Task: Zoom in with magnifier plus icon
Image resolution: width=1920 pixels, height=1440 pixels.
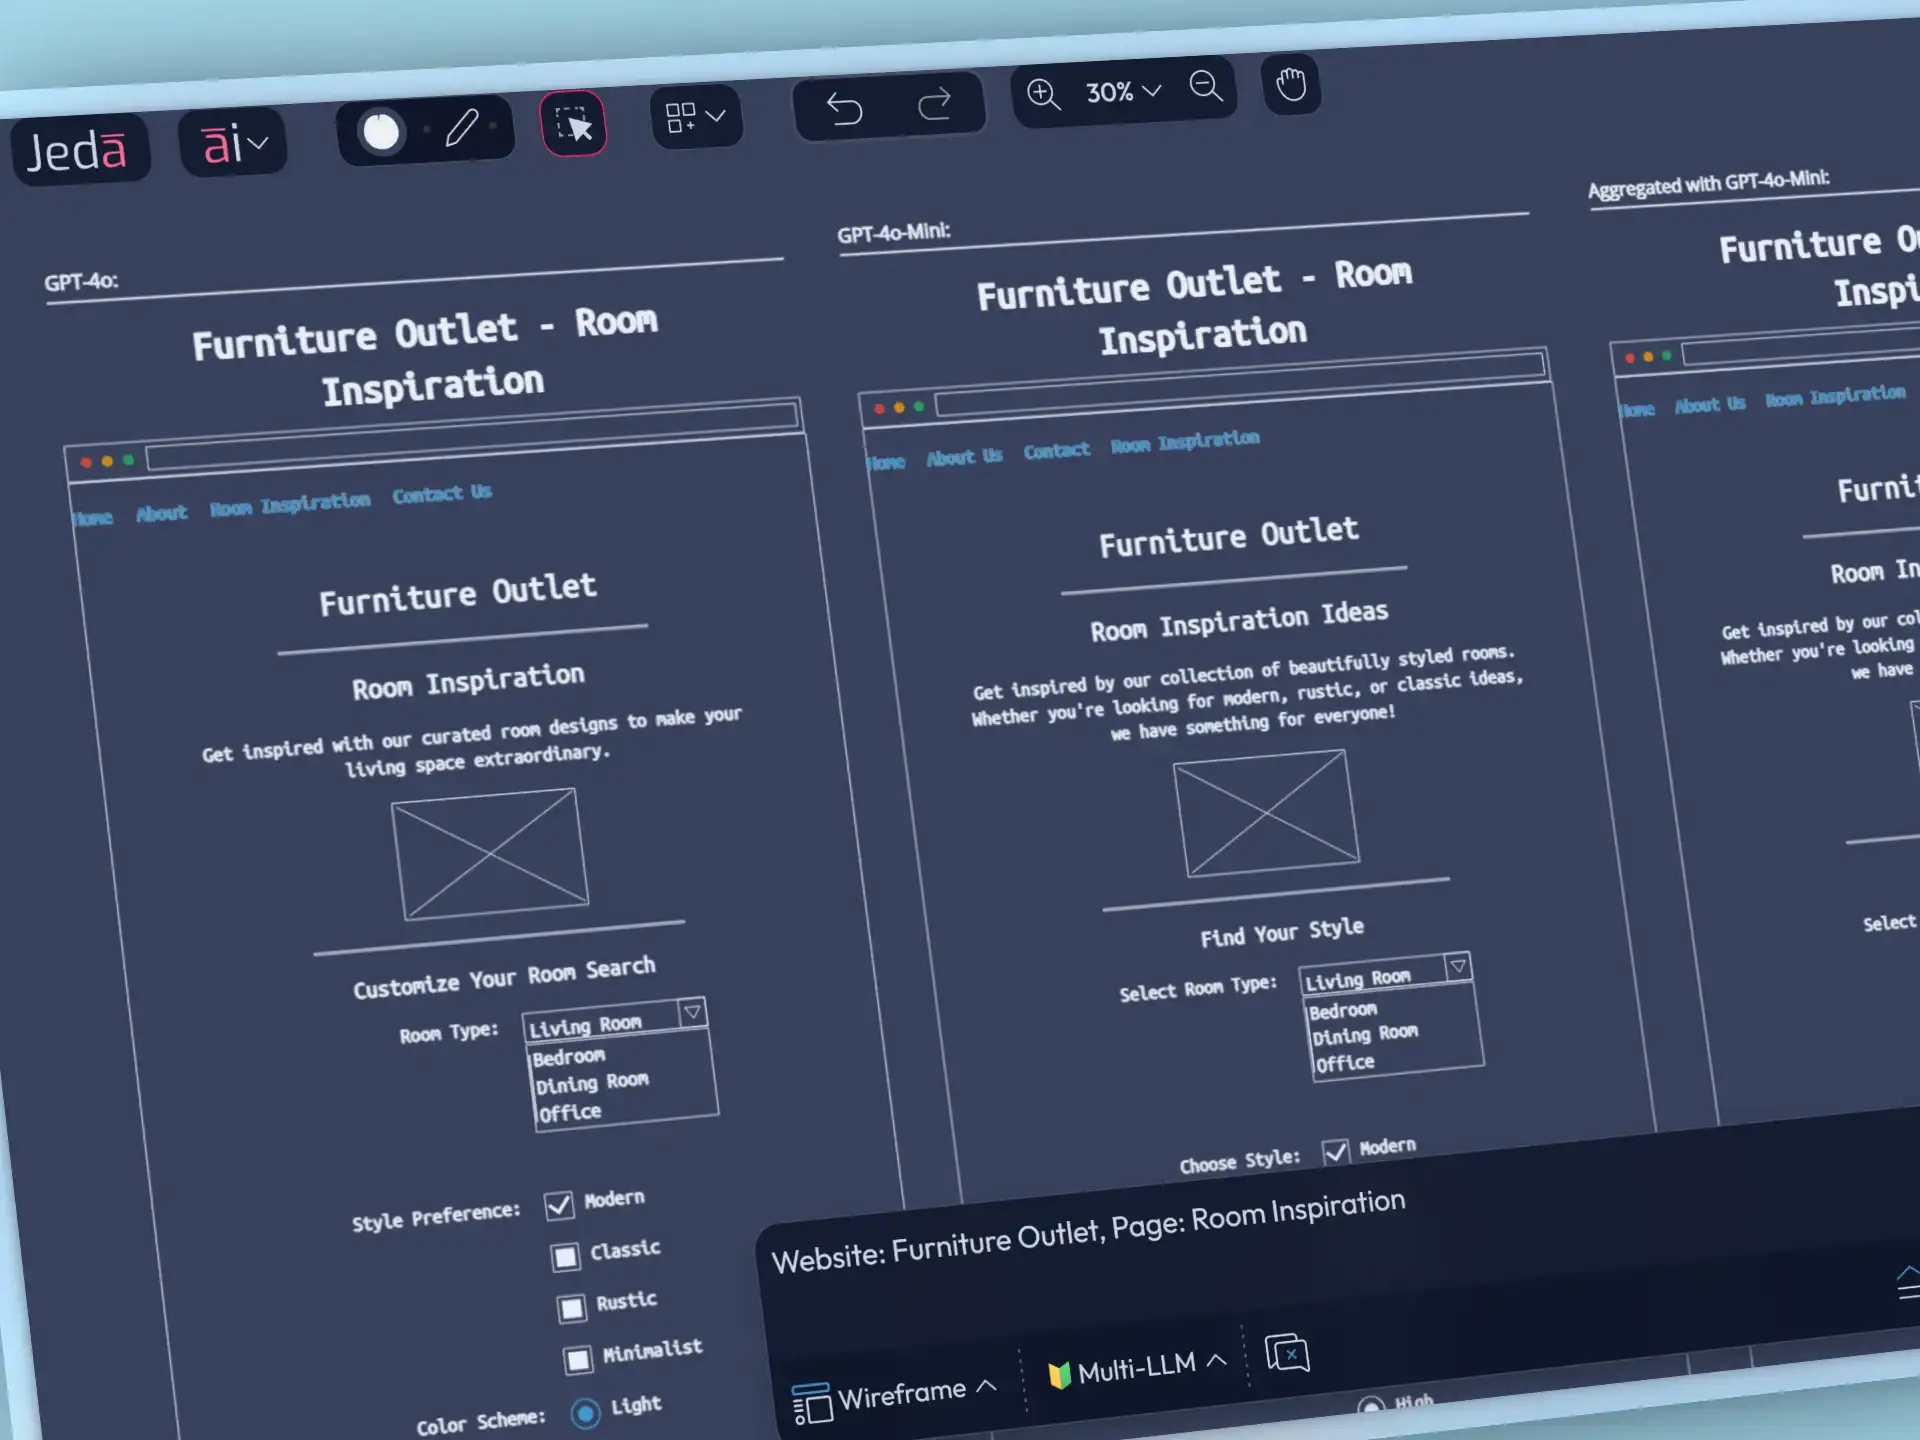Action: 1043,94
